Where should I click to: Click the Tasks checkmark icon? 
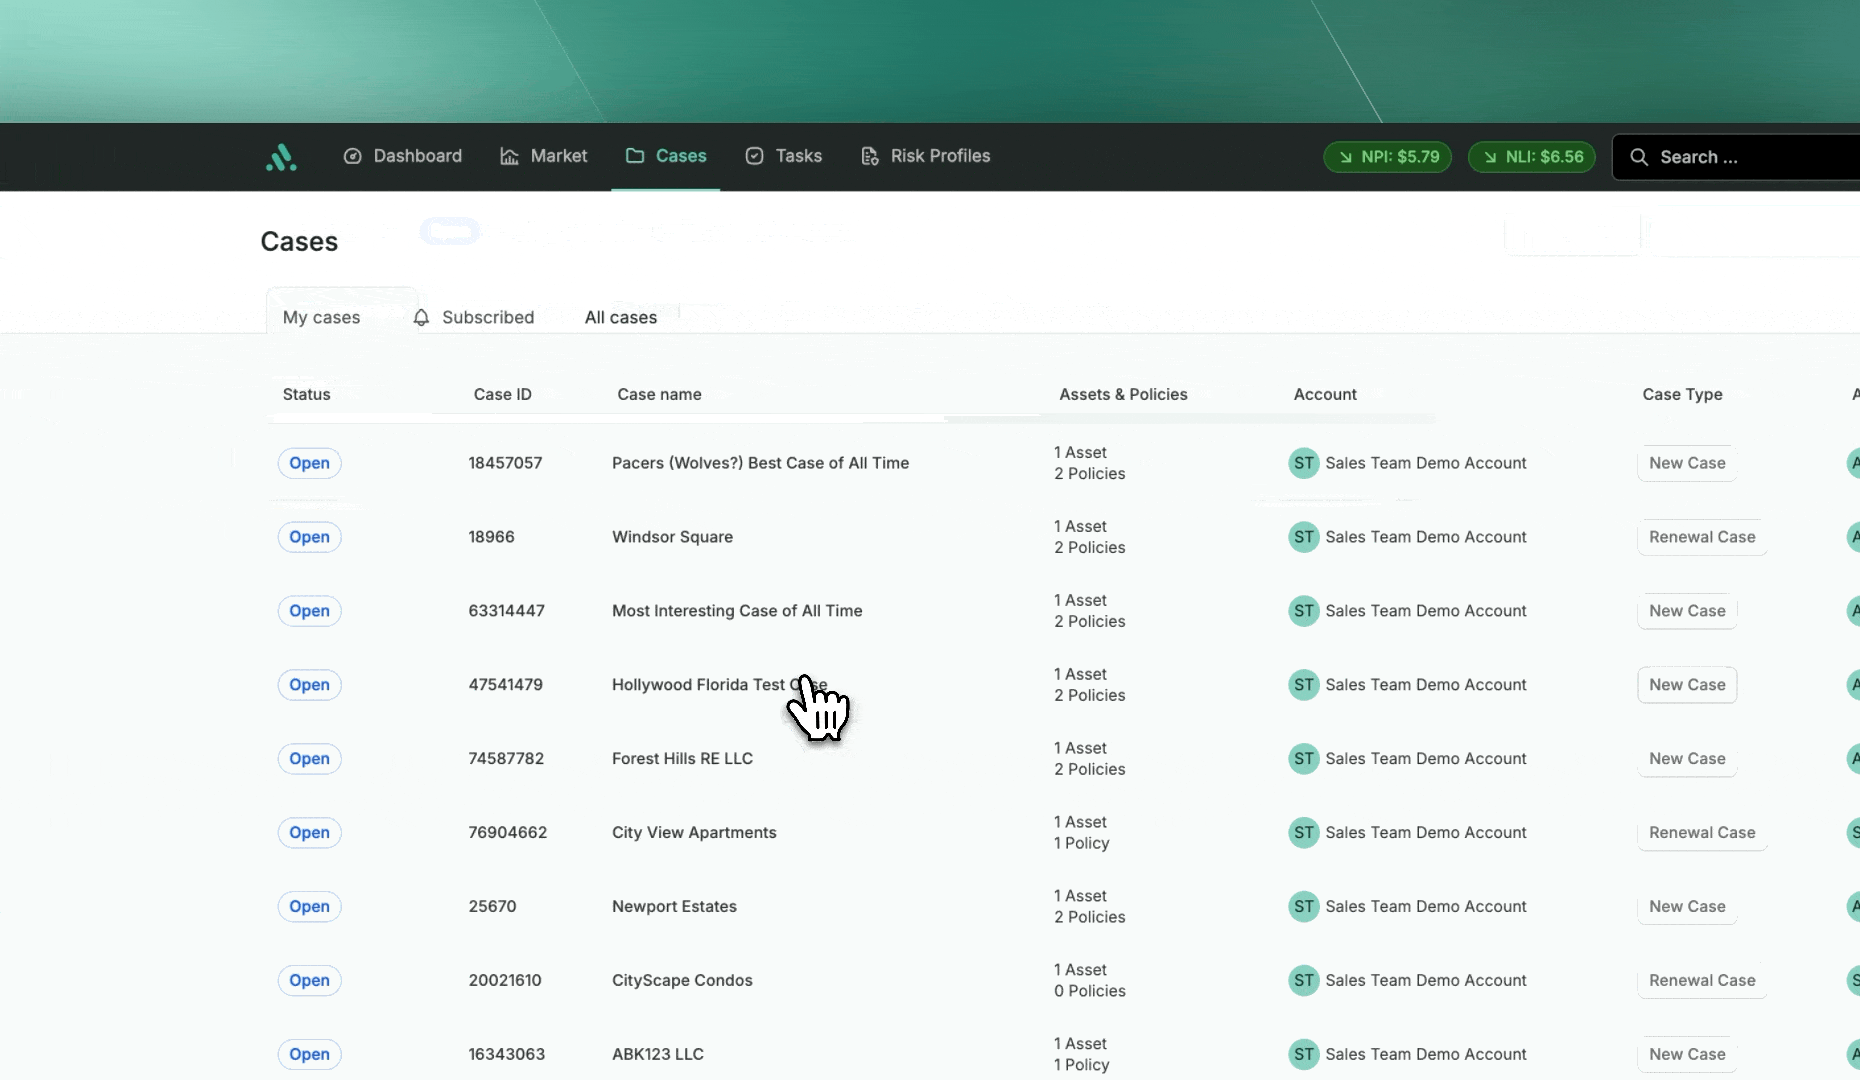[755, 156]
